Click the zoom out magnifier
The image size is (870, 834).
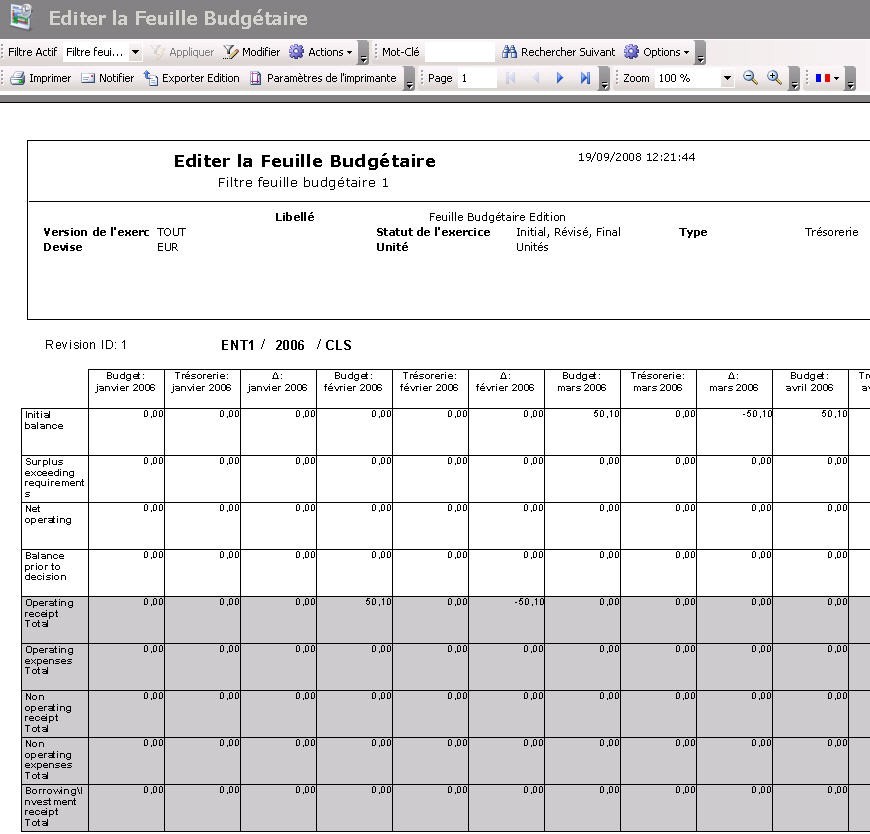[750, 78]
